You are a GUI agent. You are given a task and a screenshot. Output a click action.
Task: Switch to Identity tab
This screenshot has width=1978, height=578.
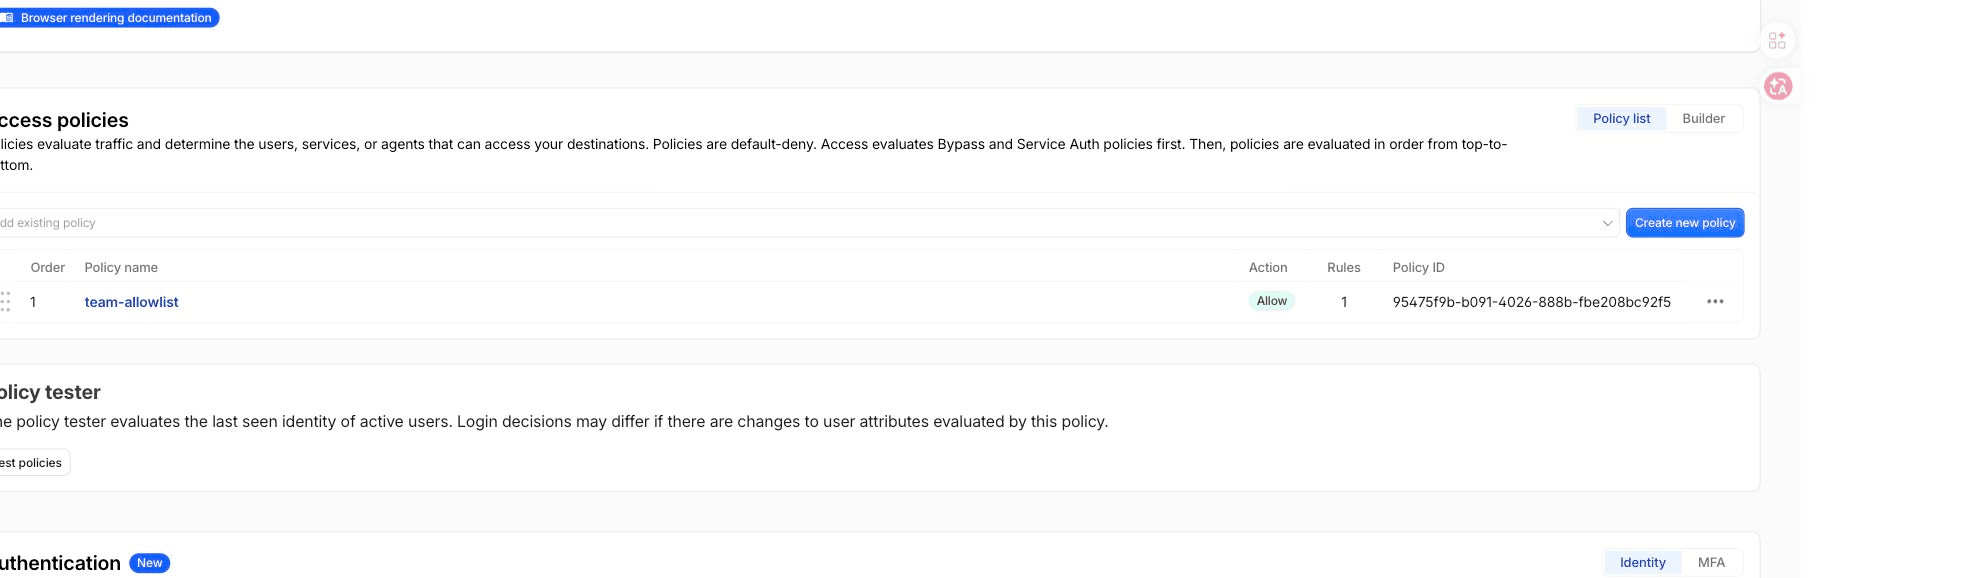click(1642, 563)
